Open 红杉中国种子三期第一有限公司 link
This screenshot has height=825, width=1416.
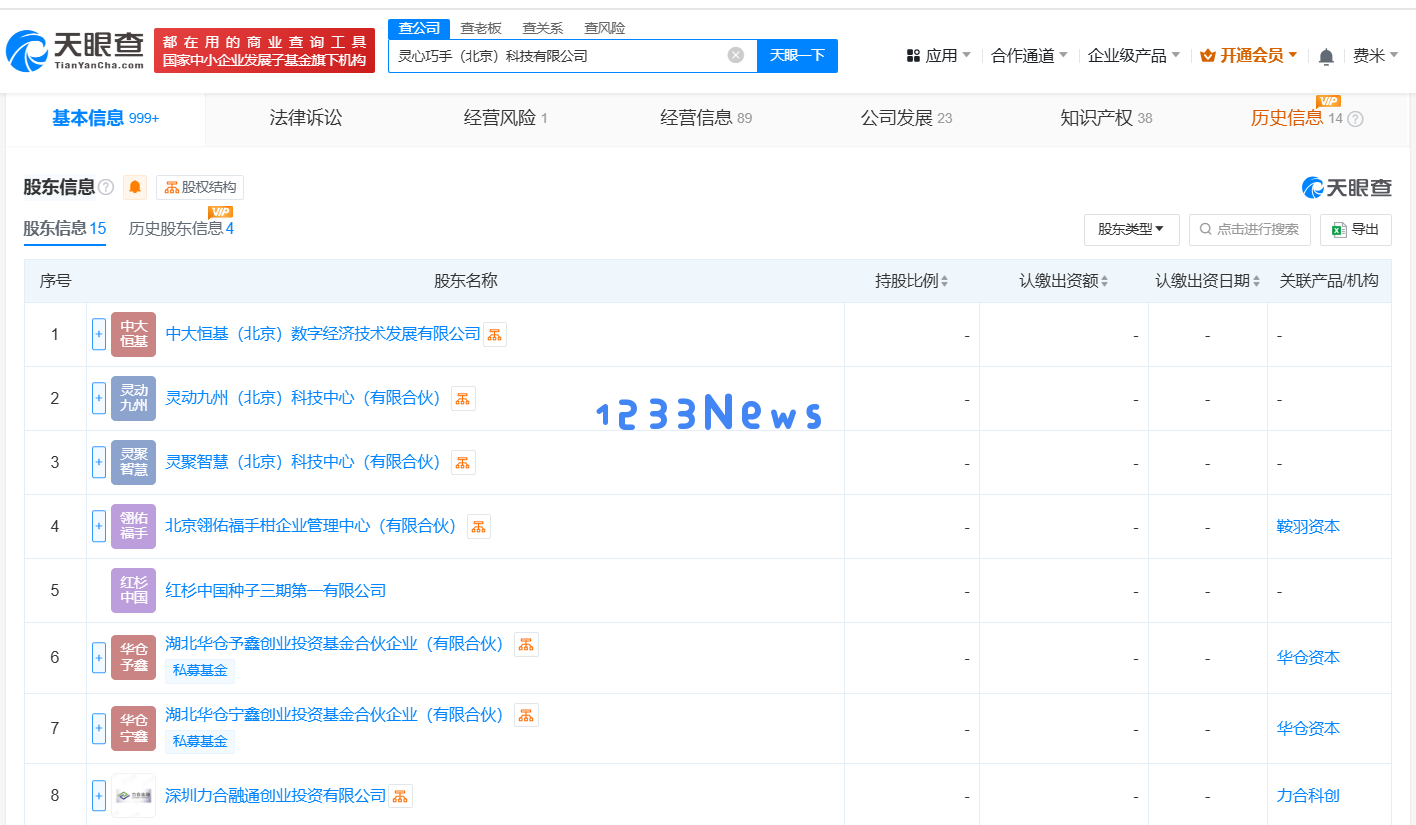click(275, 591)
